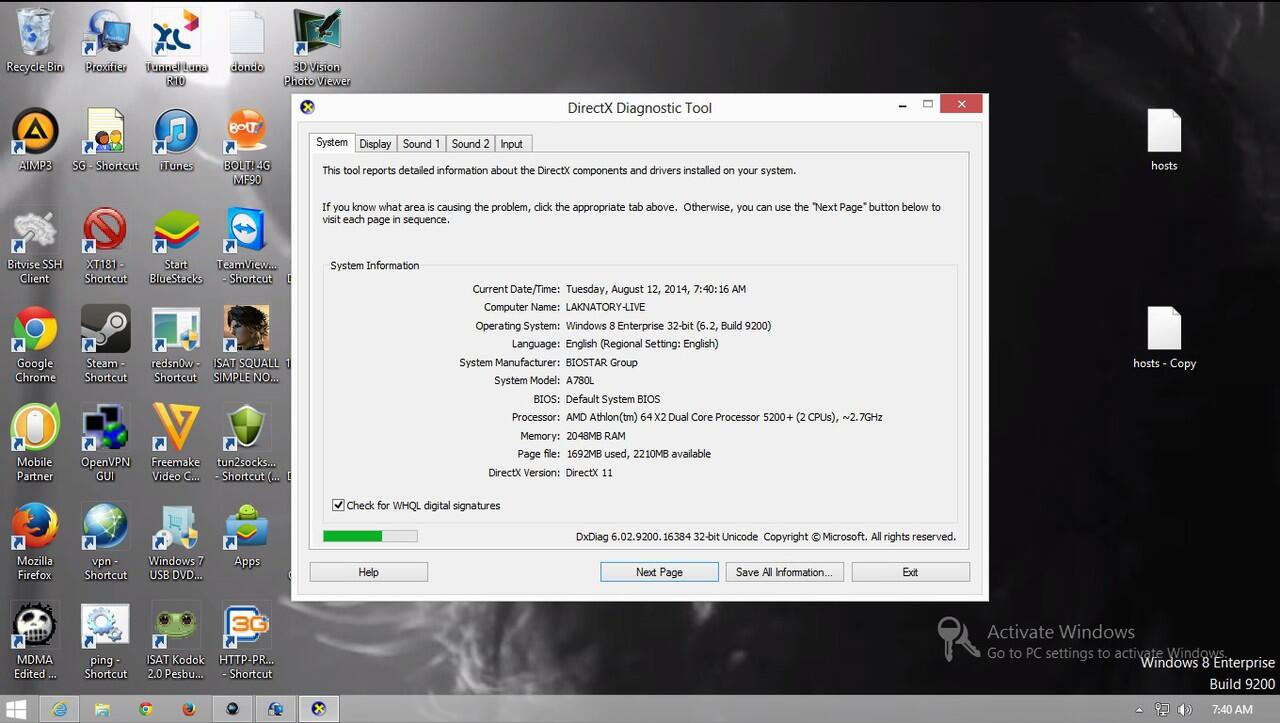Click the LAKNATORY-LIVE computer name
This screenshot has height=723, width=1280.
pyautogui.click(x=605, y=307)
